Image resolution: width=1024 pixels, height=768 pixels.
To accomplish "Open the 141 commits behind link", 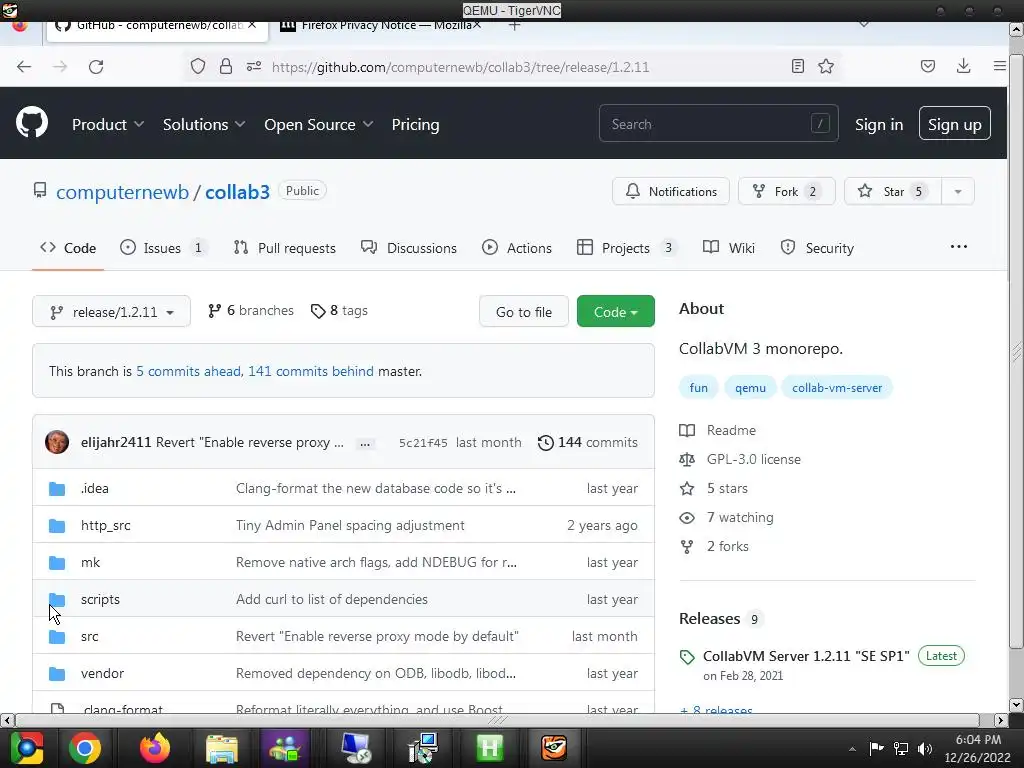I will pos(311,371).
